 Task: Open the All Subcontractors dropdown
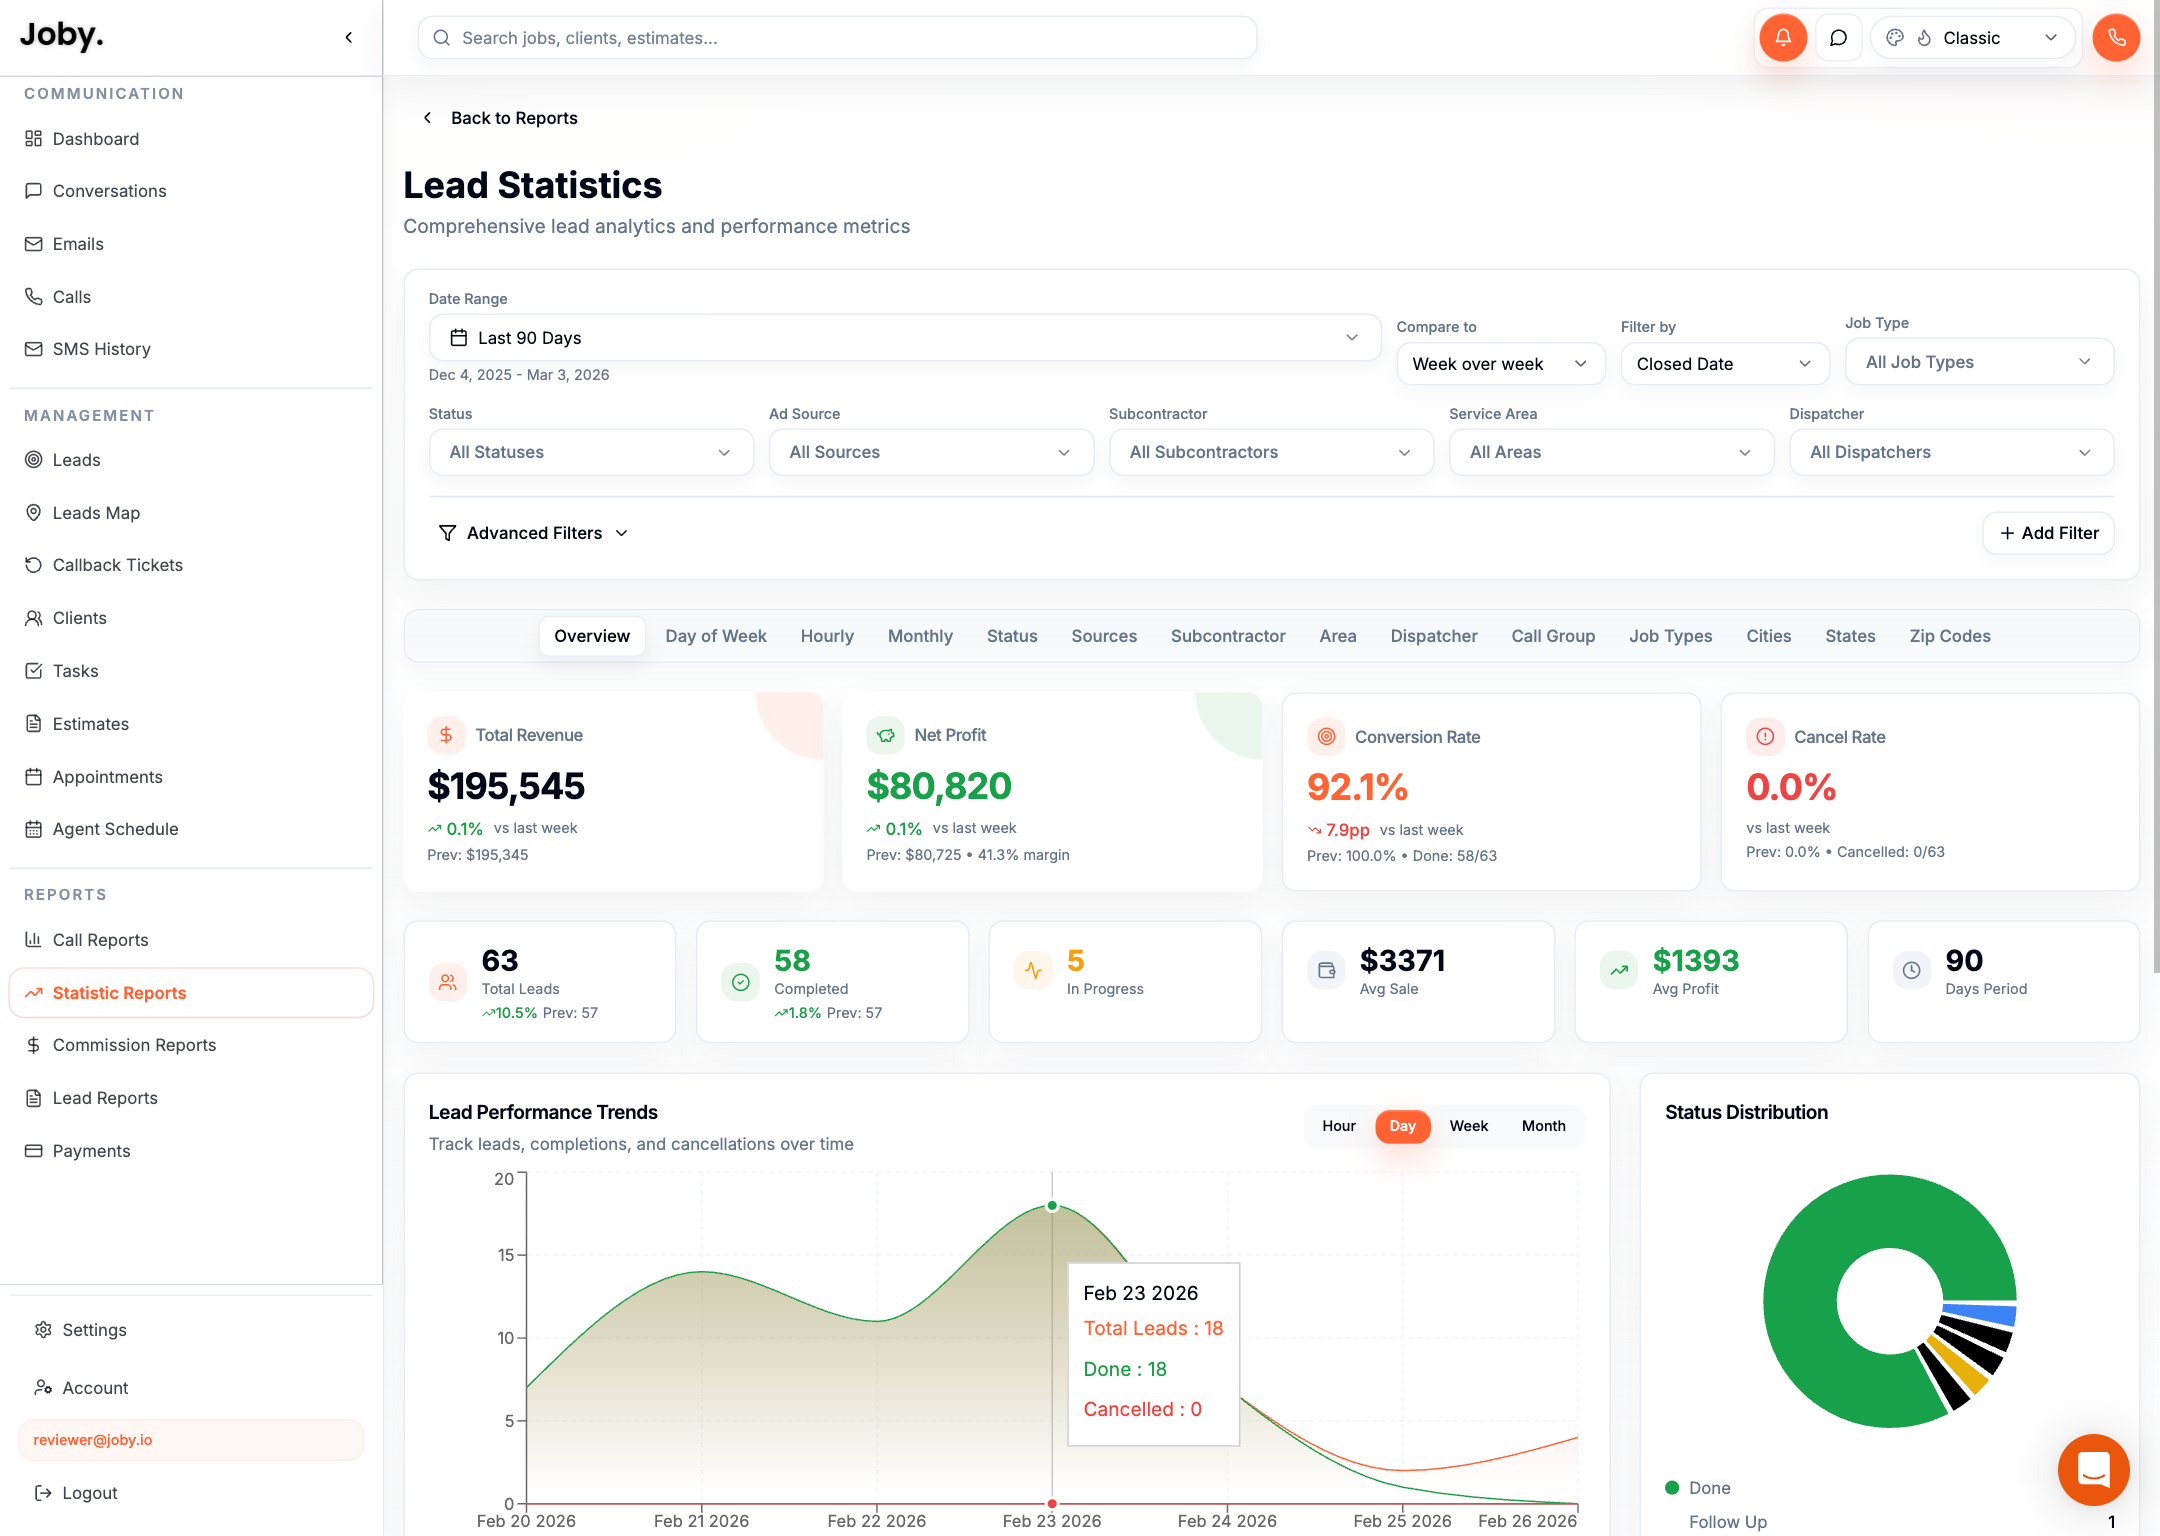1270,452
